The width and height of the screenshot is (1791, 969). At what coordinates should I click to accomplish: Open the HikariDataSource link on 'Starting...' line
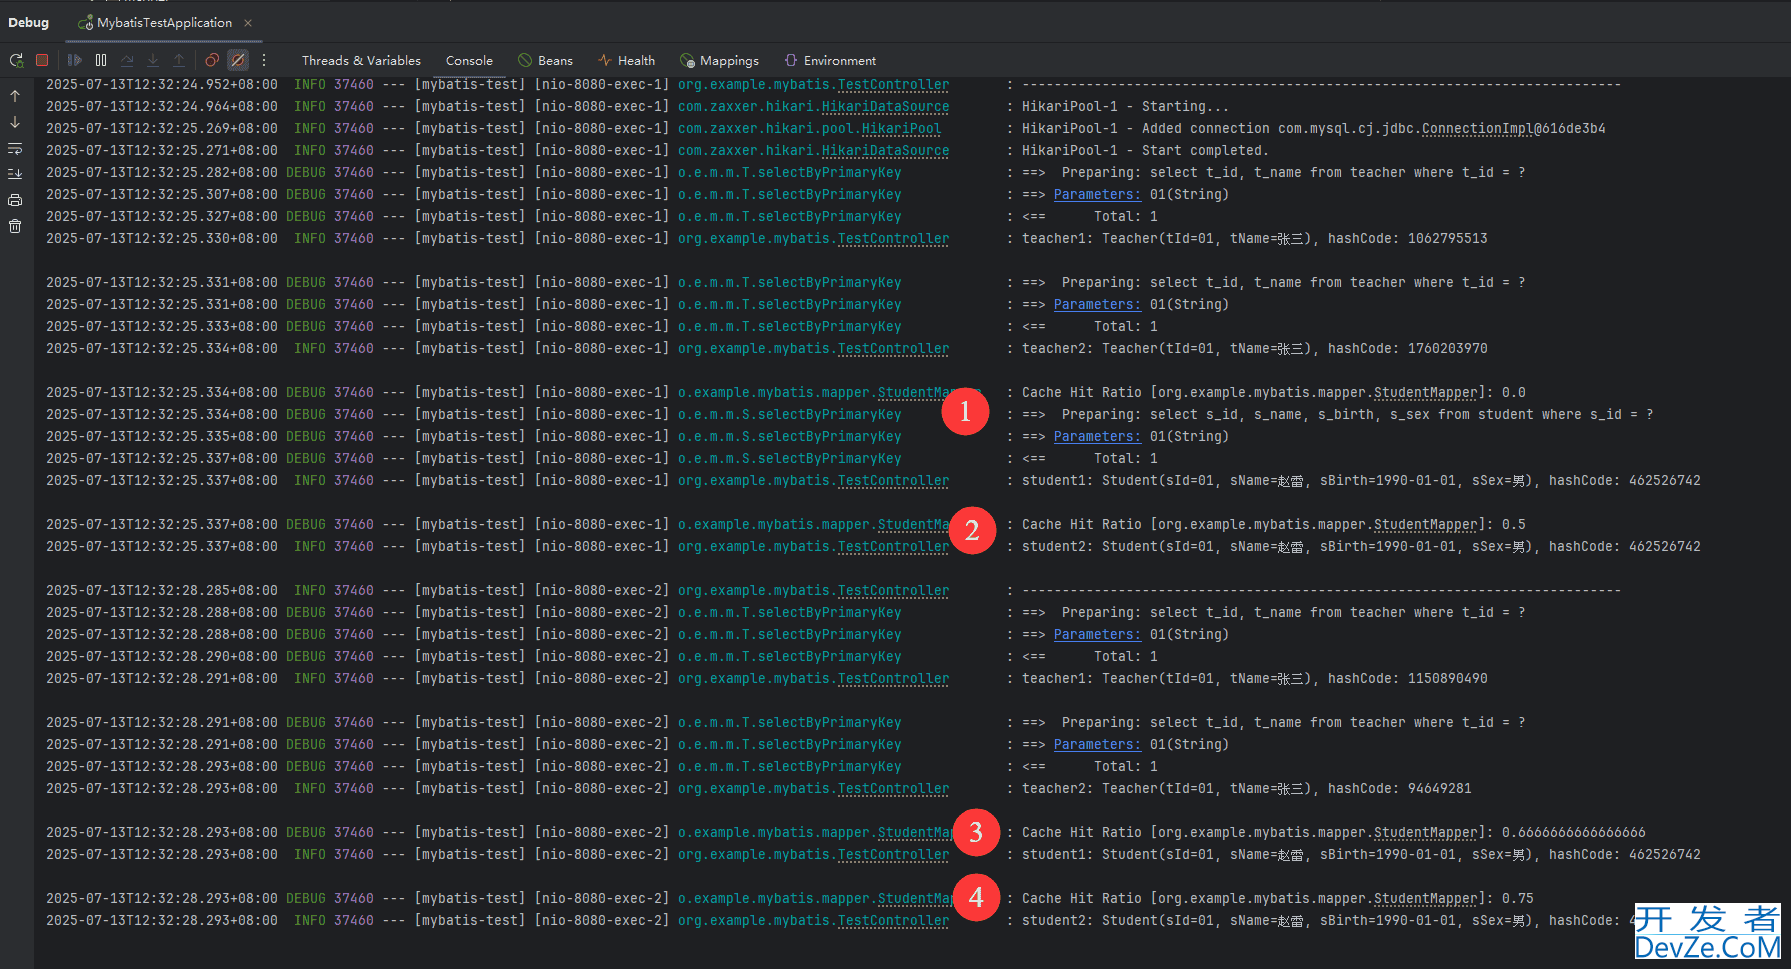click(x=885, y=107)
